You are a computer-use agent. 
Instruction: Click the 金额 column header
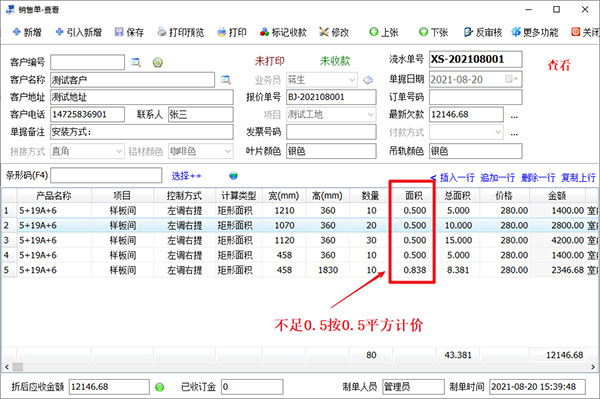[x=557, y=196]
